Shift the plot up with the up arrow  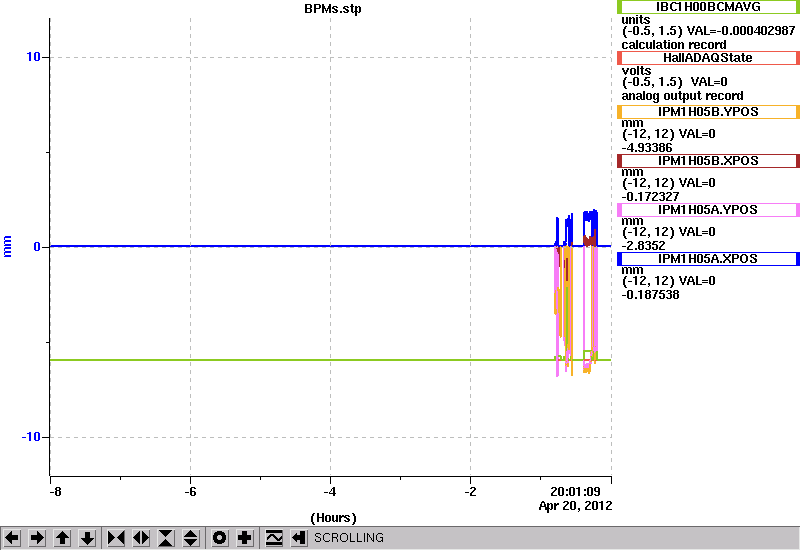coord(62,538)
